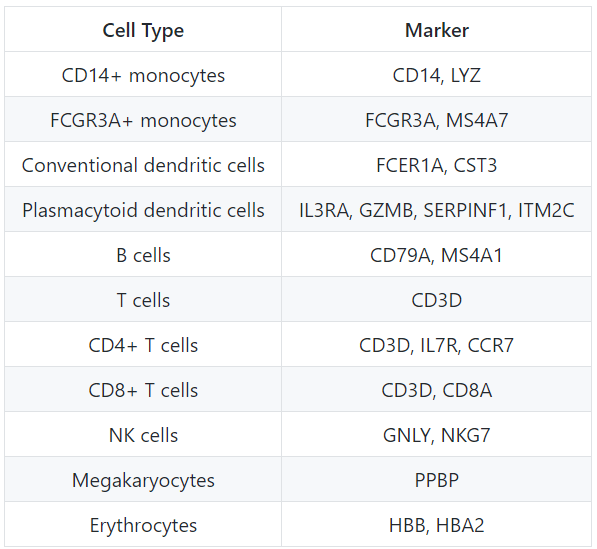Select the T cells row label

tap(143, 300)
